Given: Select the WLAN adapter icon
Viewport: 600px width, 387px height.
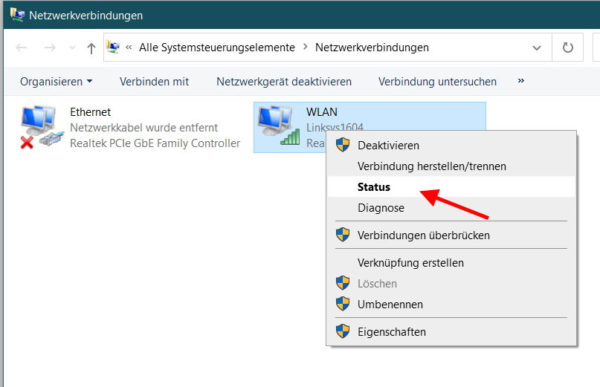Looking at the screenshot, I should tap(279, 126).
